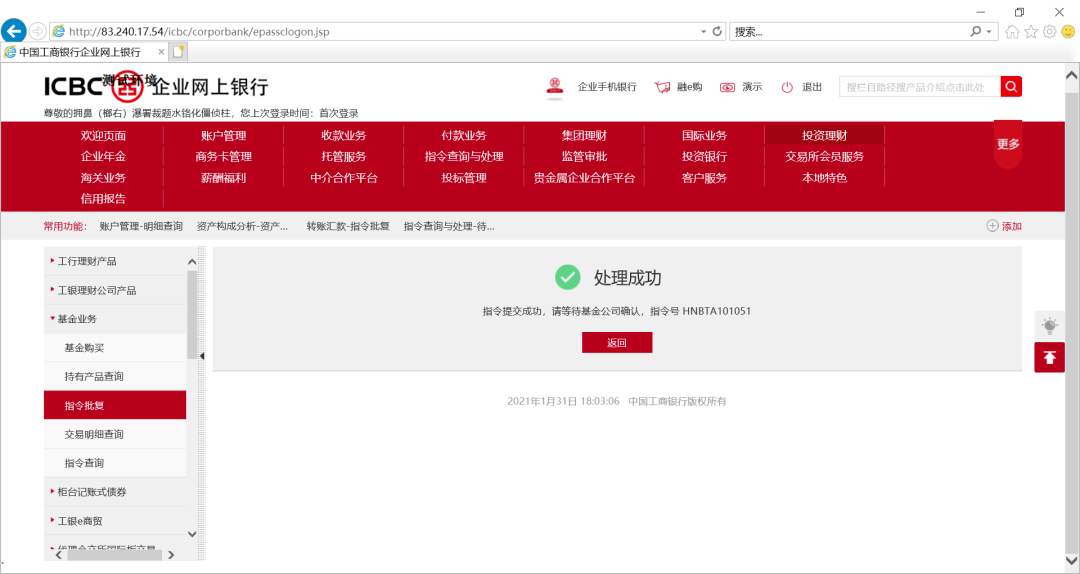Open 企业手机银行 mobile banking icon
1080x574 pixels.
[555, 87]
